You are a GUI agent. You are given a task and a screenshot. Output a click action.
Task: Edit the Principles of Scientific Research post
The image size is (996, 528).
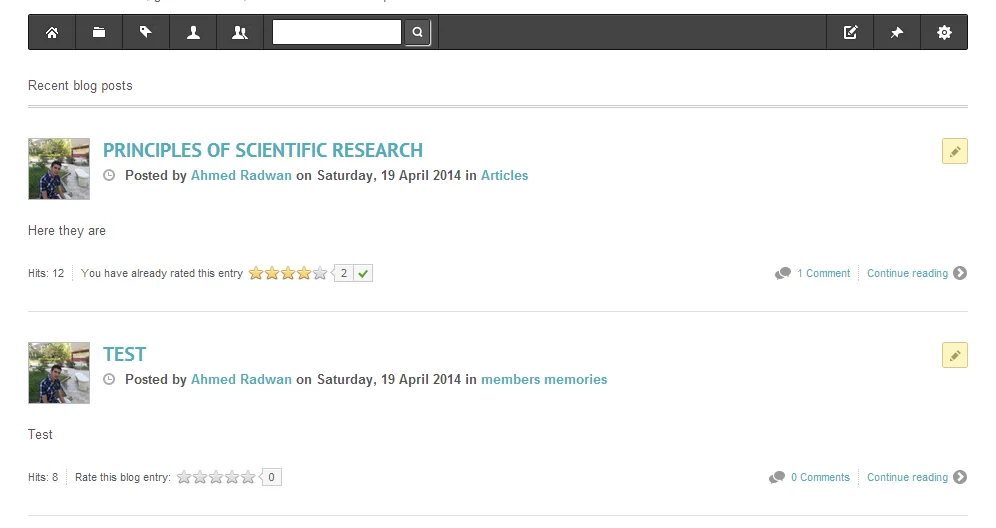click(954, 151)
